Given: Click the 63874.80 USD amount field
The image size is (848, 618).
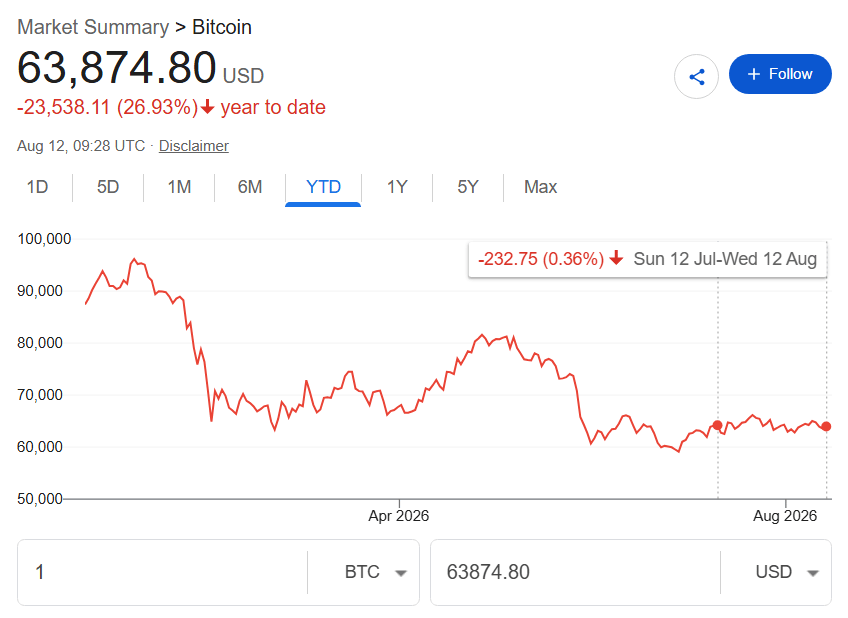Looking at the screenshot, I should (x=575, y=572).
